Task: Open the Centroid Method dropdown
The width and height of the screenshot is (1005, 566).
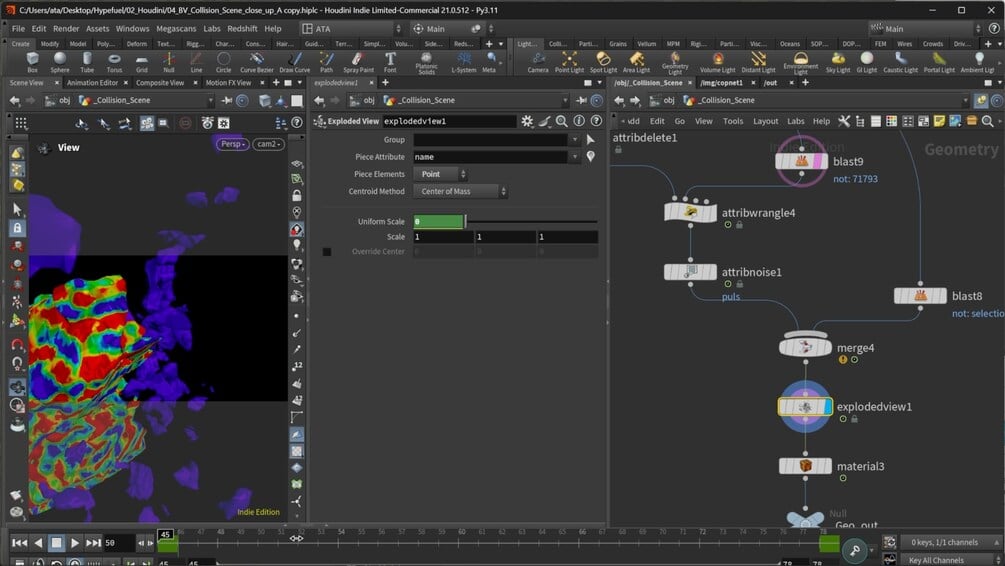Action: point(460,191)
